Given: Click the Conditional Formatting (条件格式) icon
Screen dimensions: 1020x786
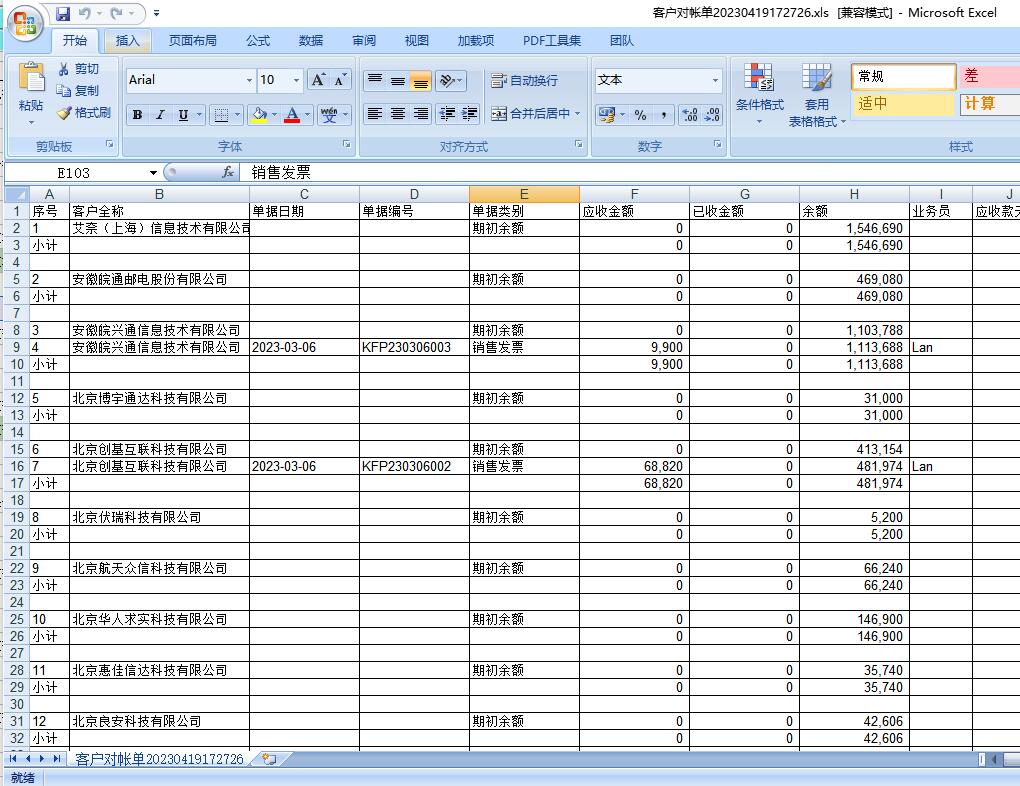Looking at the screenshot, I should [759, 80].
